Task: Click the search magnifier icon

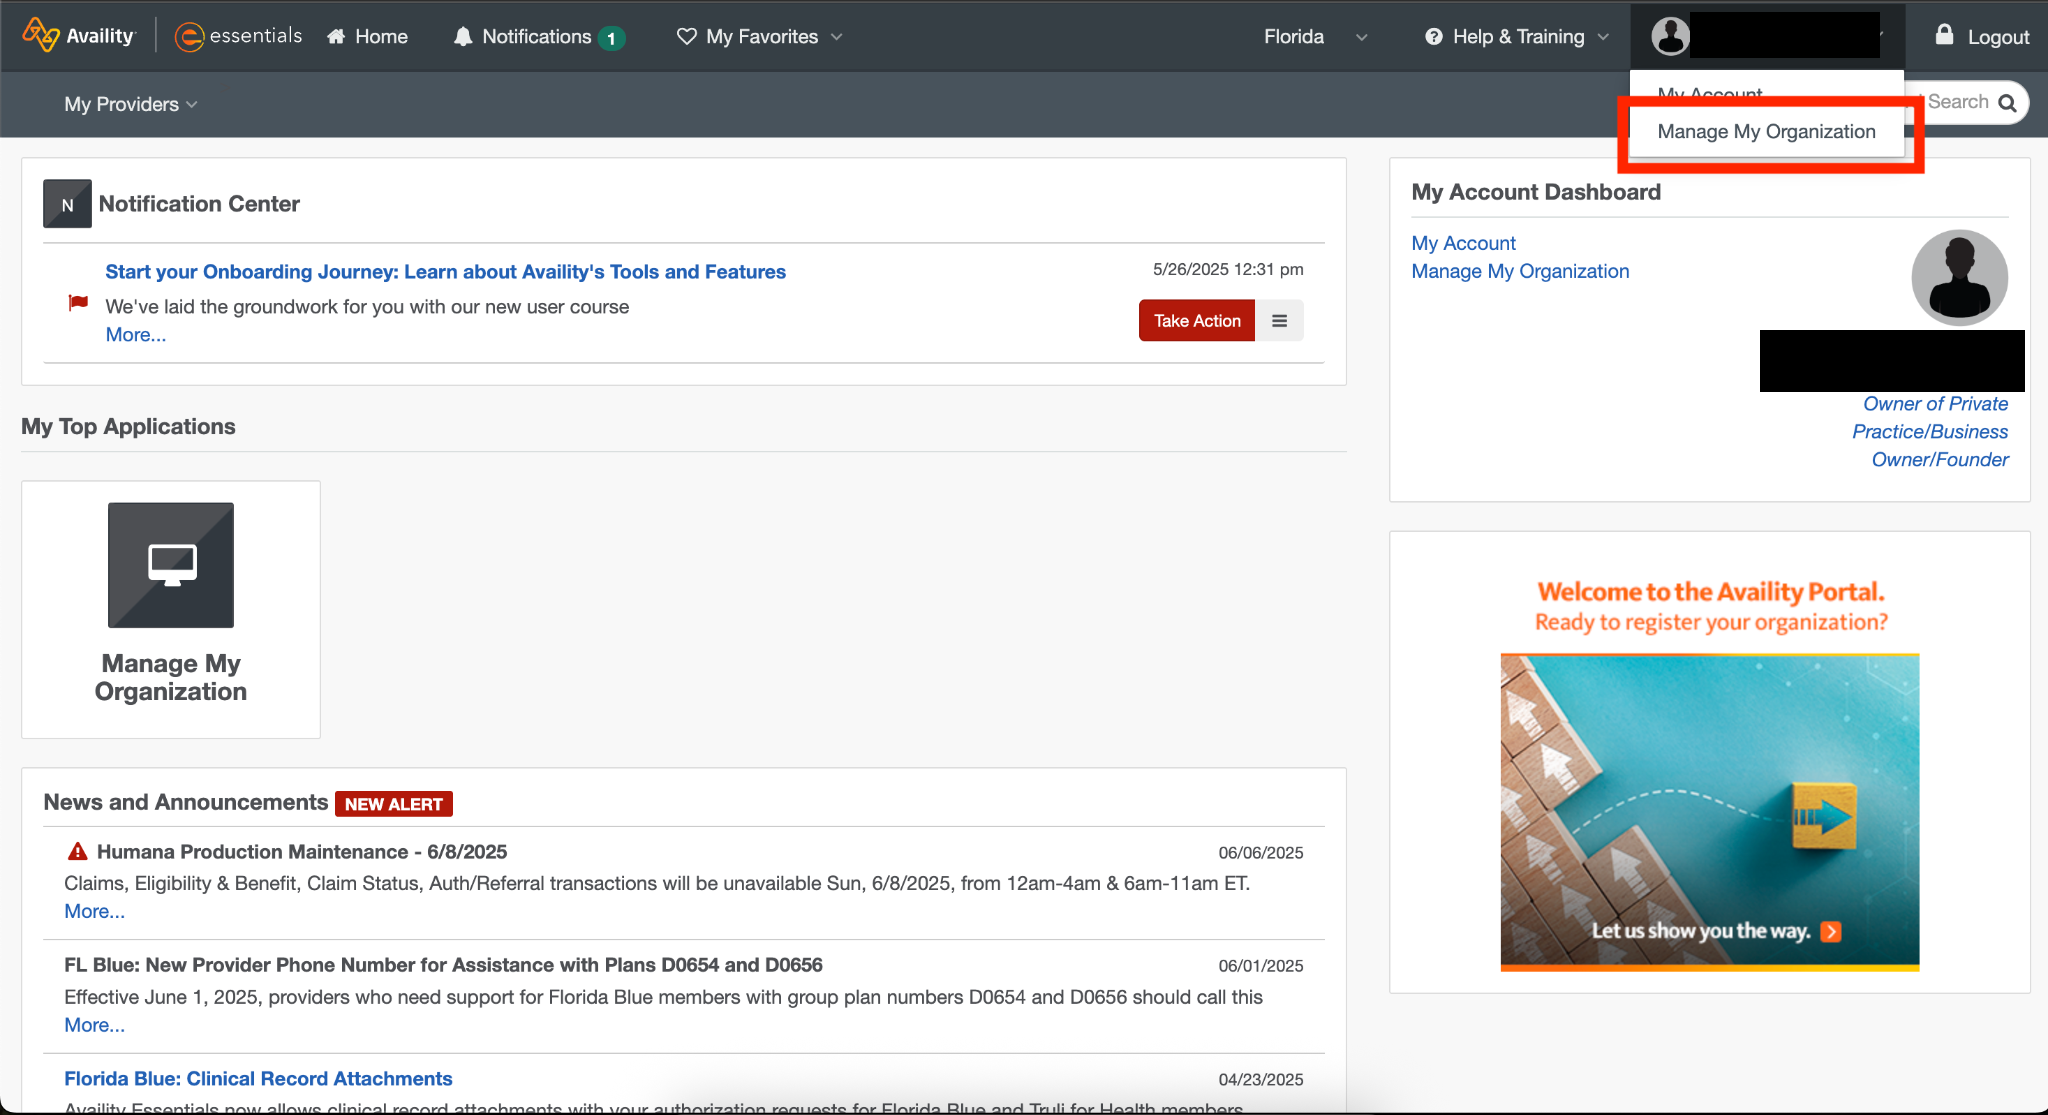Action: point(2007,103)
